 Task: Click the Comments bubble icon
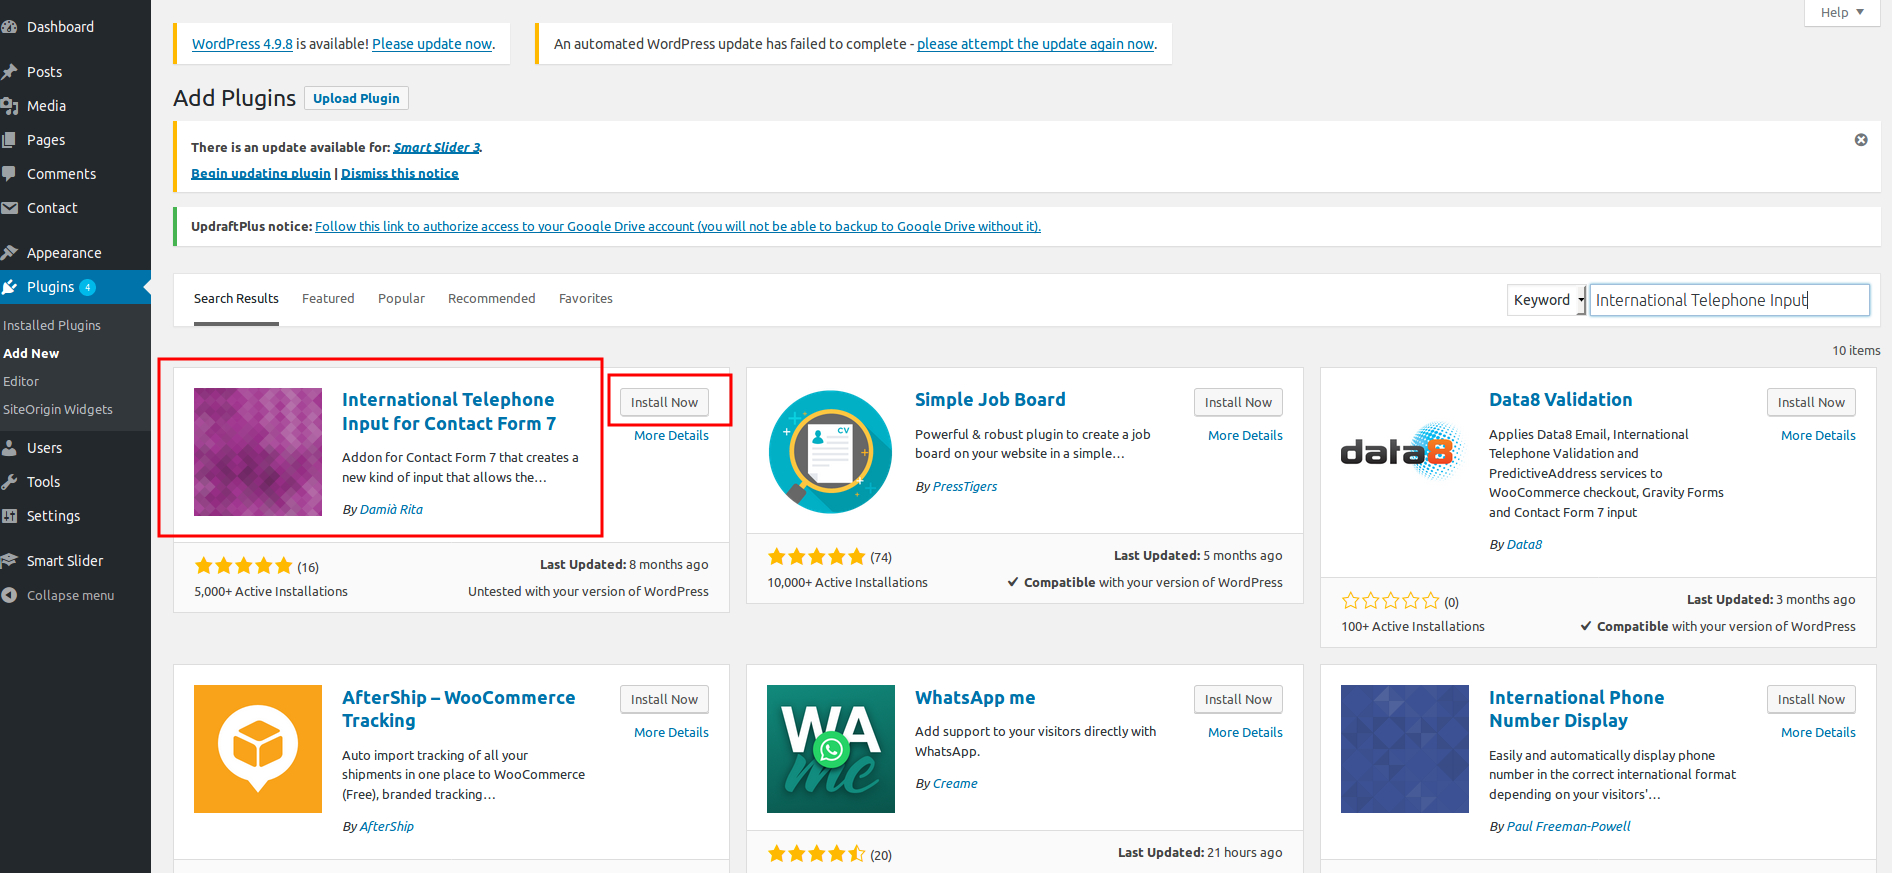[x=9, y=174]
